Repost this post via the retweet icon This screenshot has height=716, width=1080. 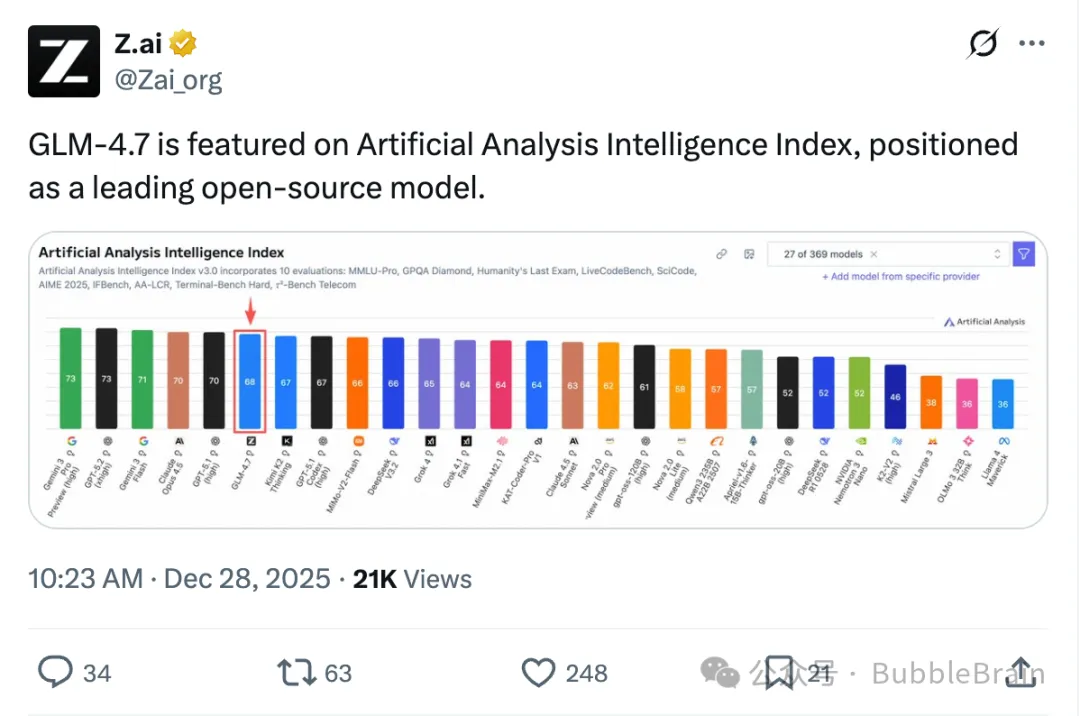coord(296,672)
